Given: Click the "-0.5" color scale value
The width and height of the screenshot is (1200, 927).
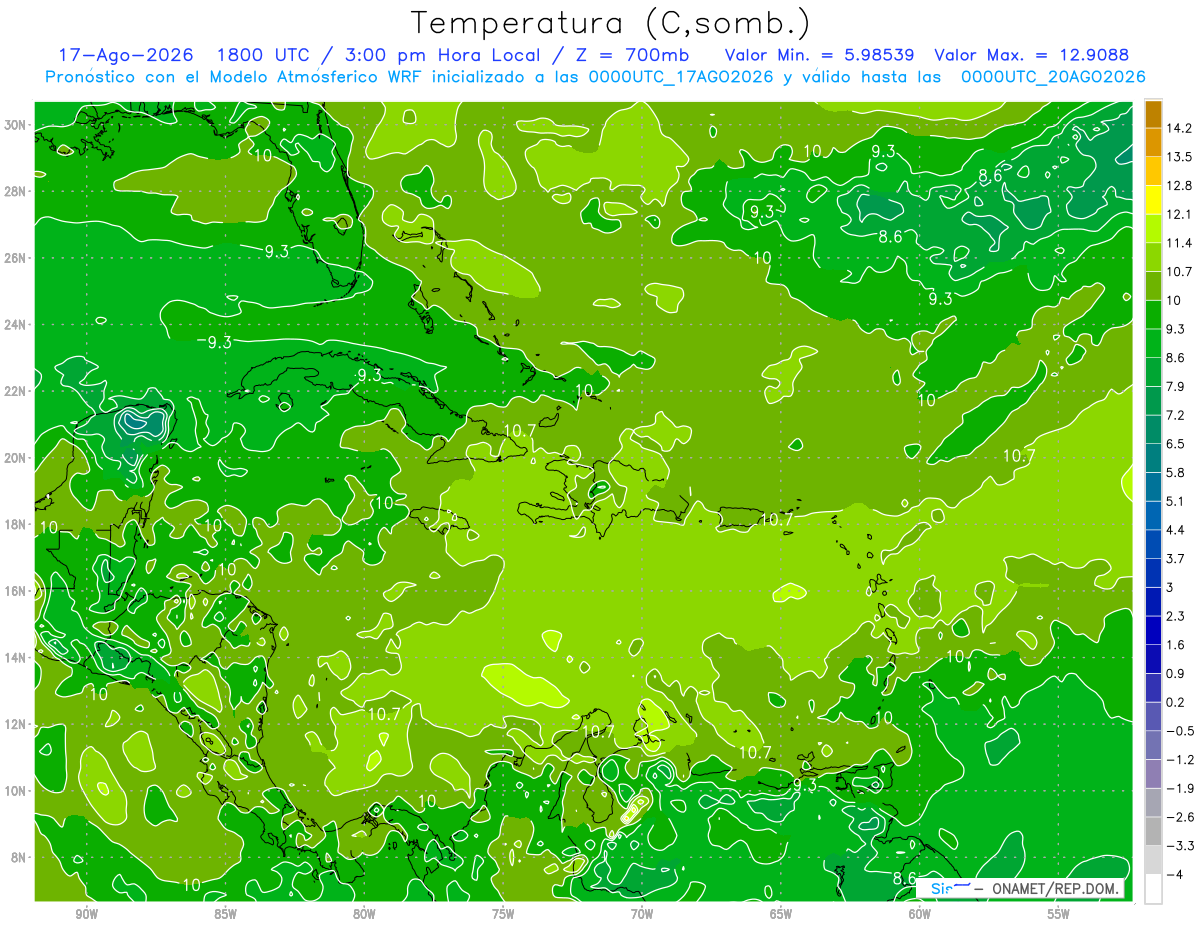Looking at the screenshot, I should [1179, 731].
